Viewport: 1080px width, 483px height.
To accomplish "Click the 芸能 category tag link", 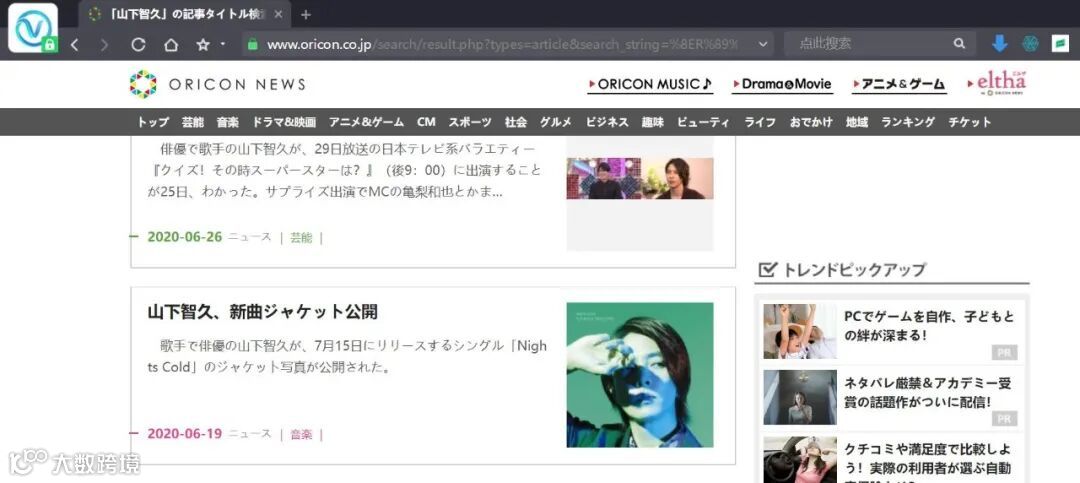I will point(301,238).
